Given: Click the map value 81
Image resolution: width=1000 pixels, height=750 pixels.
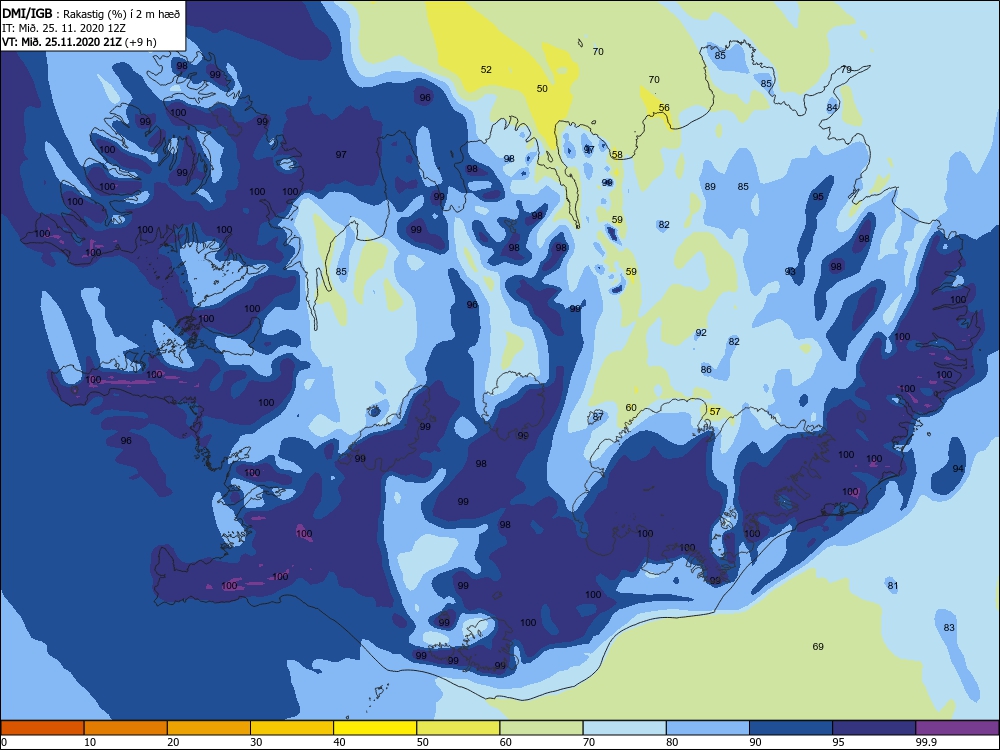Looking at the screenshot, I should (893, 586).
